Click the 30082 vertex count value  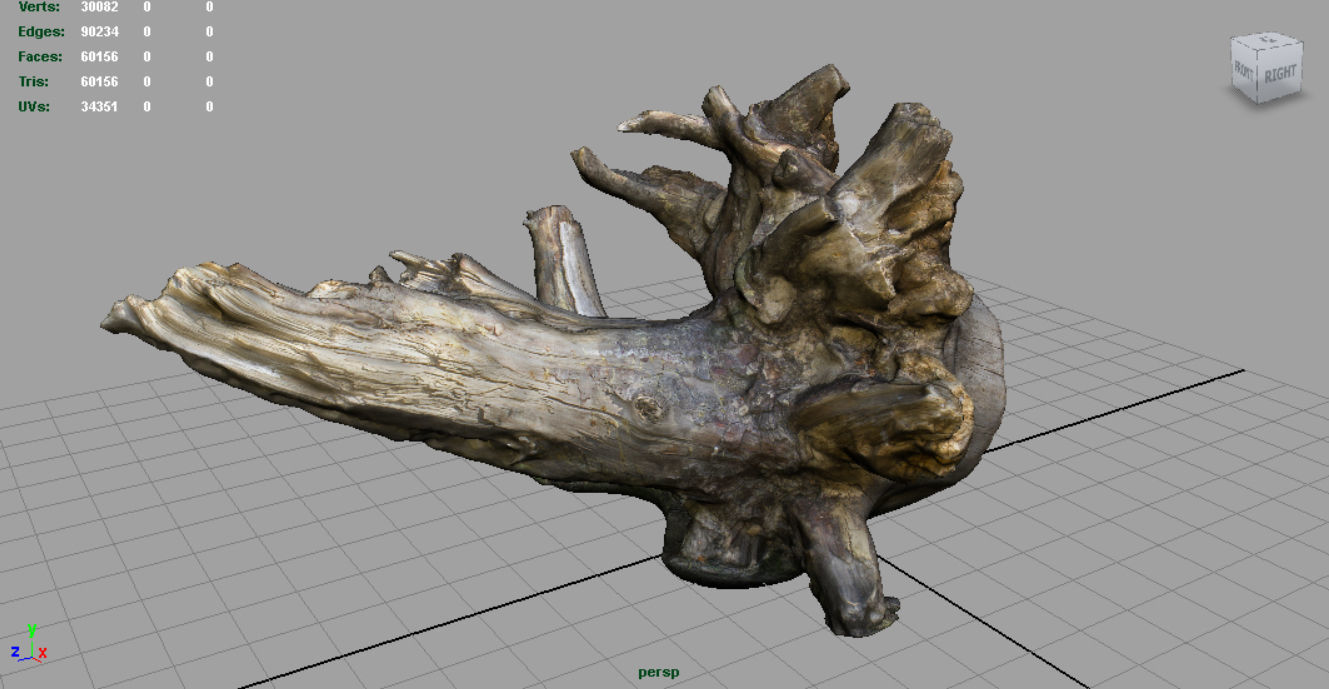pos(99,7)
